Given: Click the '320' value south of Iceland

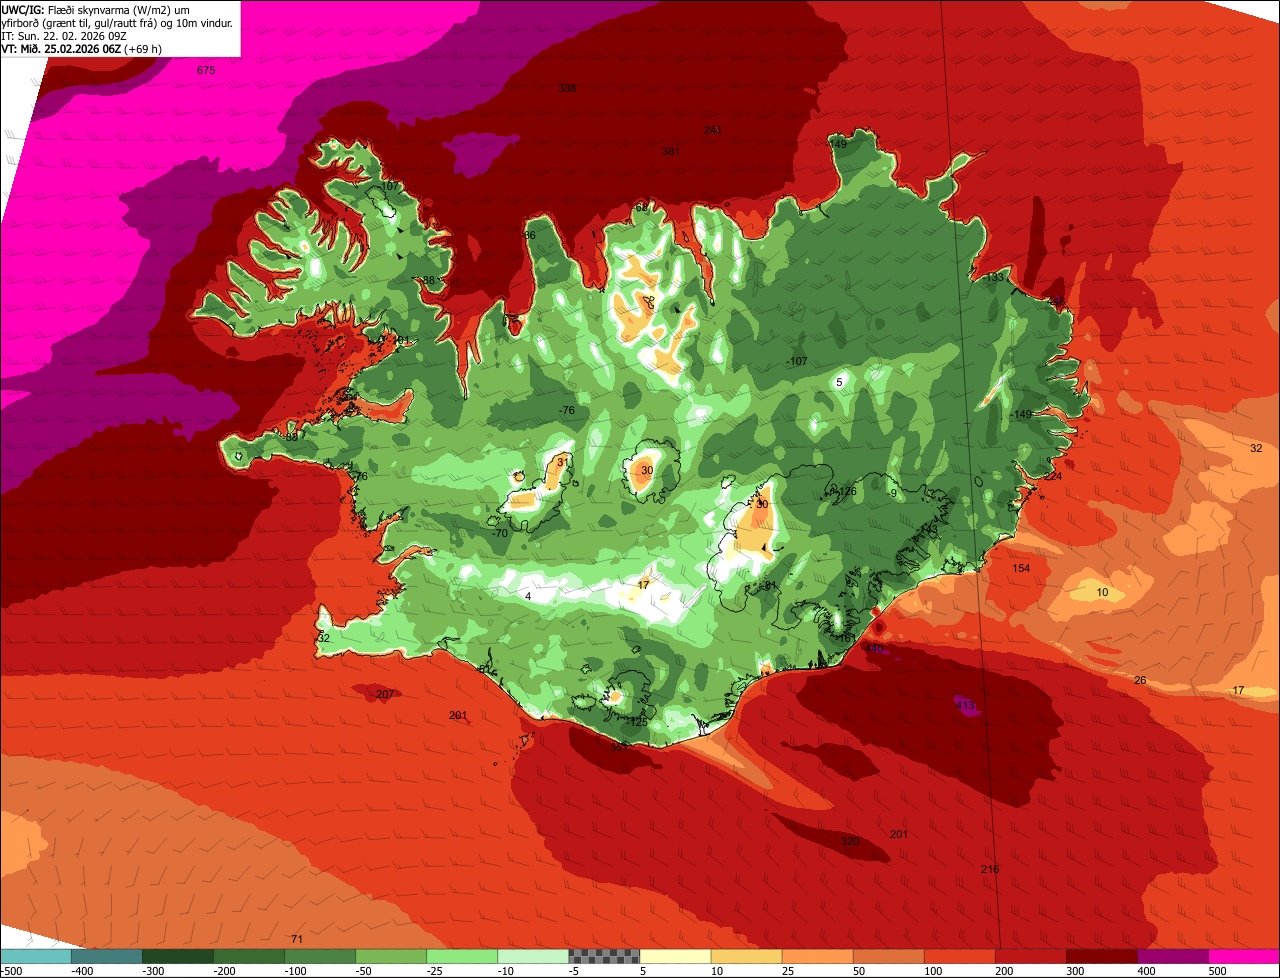Looking at the screenshot, I should [x=850, y=841].
